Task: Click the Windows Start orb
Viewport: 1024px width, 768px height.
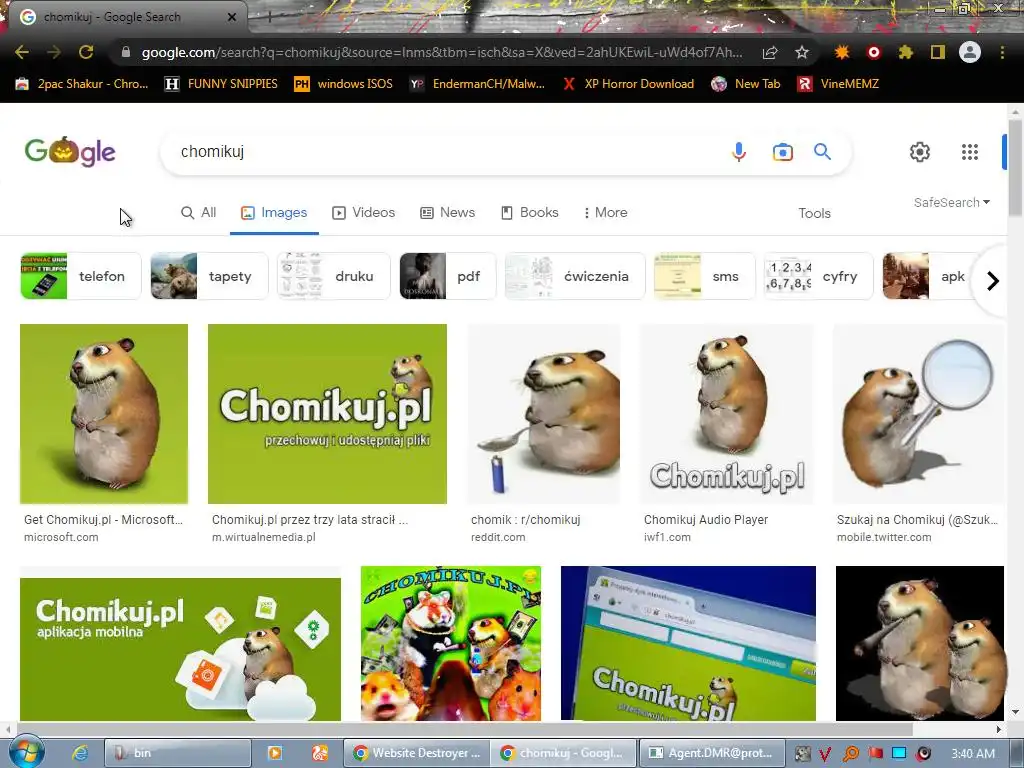Action: [x=27, y=752]
